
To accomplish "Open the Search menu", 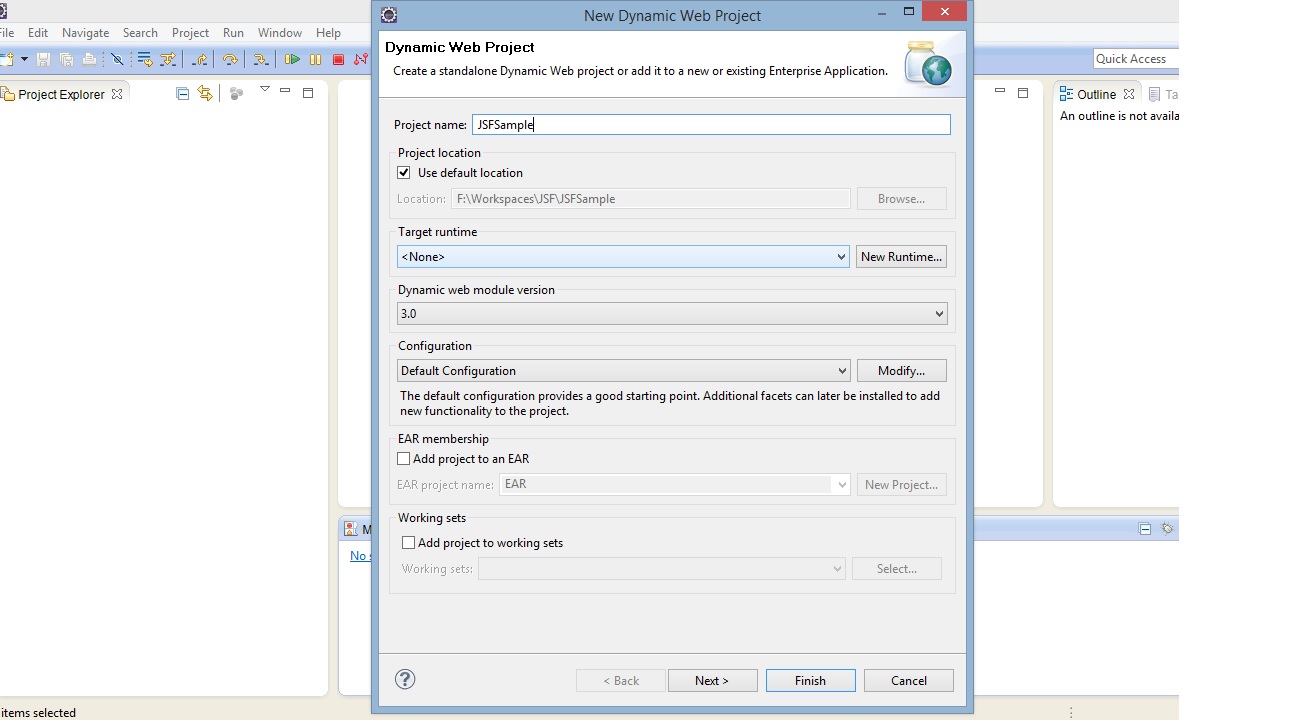I will (140, 33).
